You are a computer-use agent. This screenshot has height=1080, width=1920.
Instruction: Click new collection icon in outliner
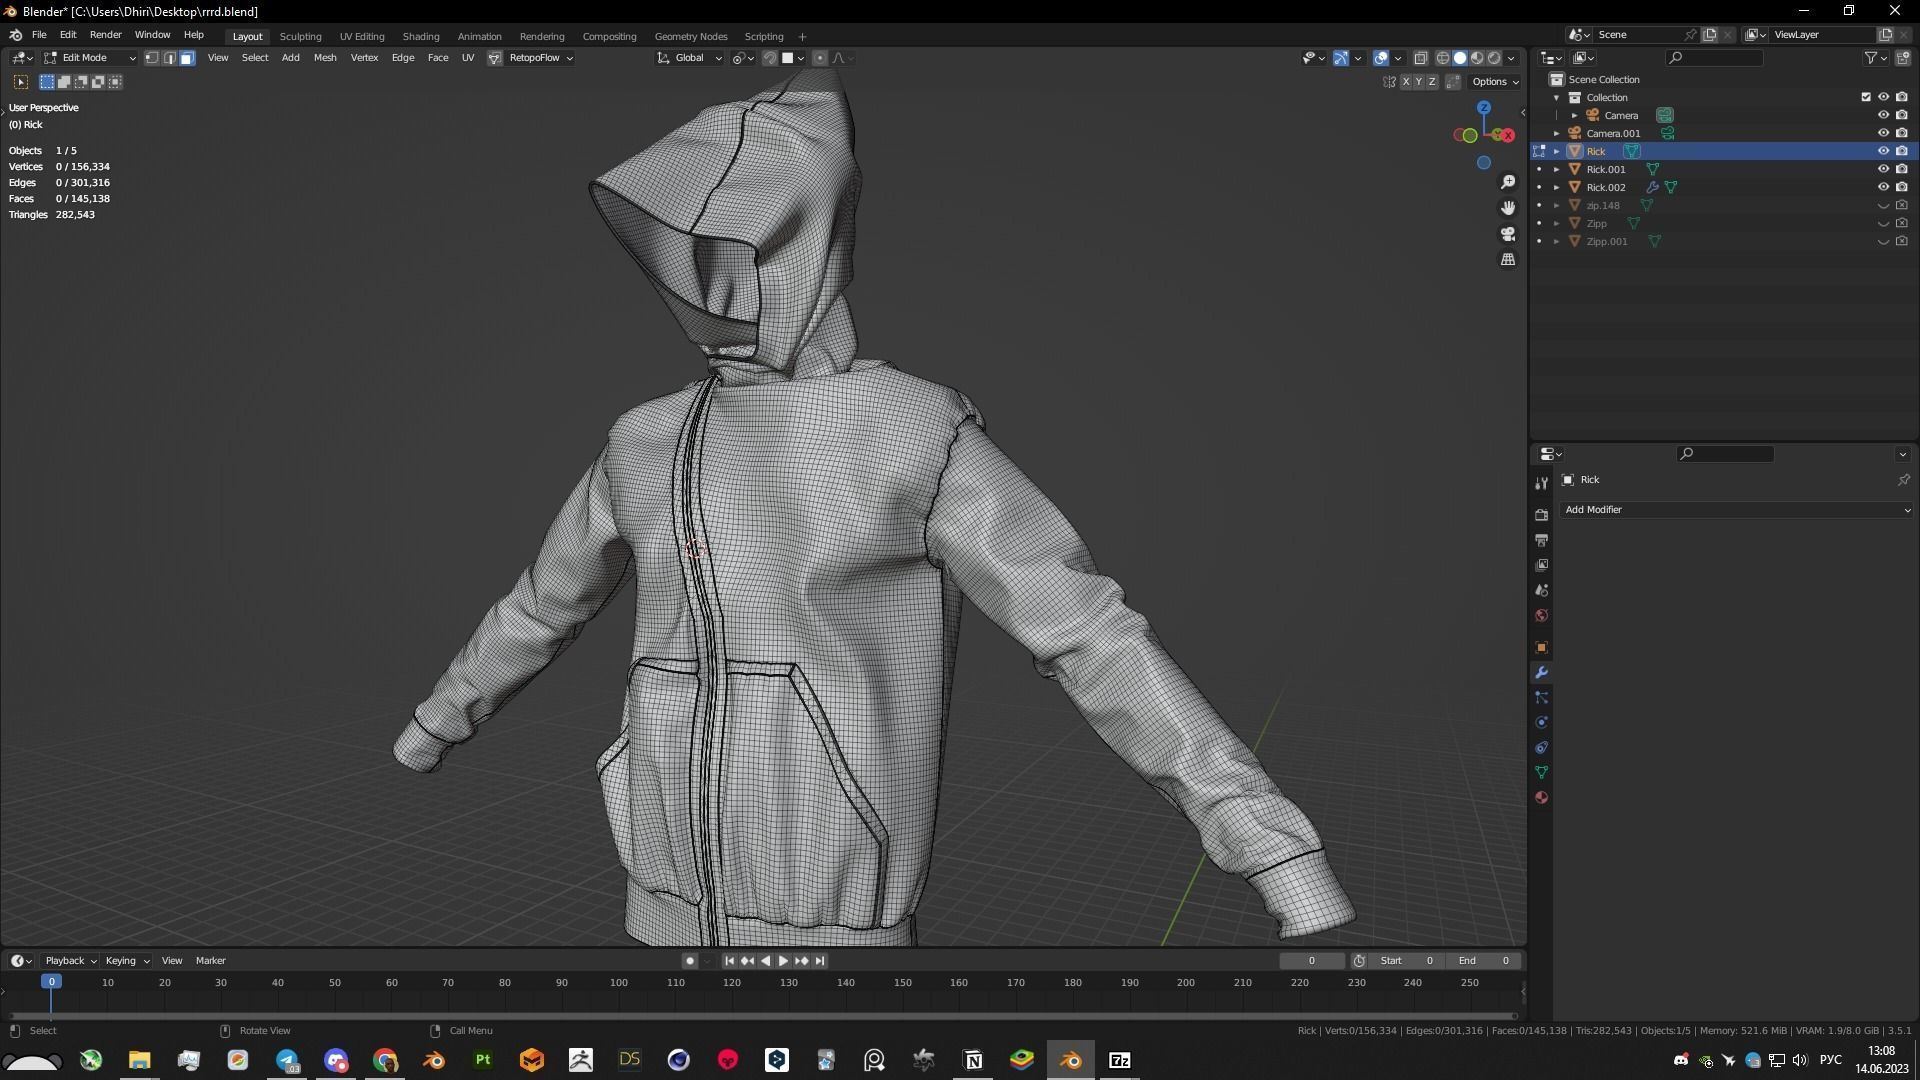pyautogui.click(x=1903, y=58)
